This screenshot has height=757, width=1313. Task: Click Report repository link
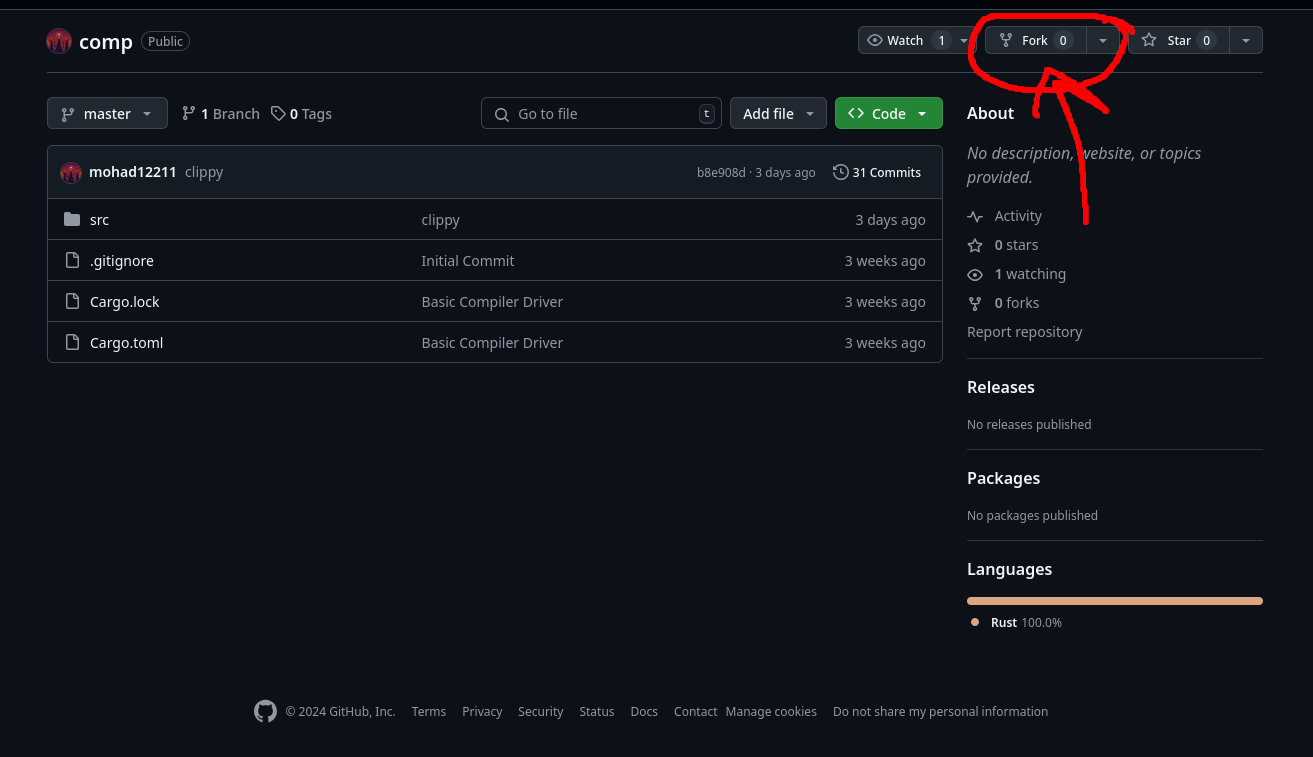(1024, 332)
